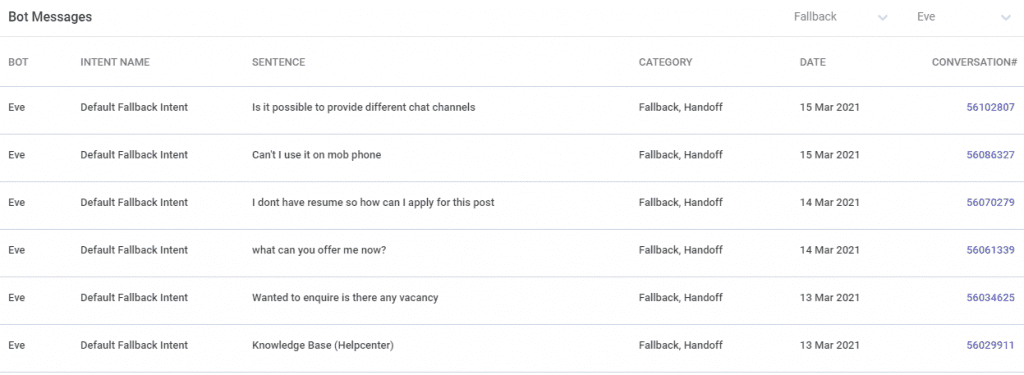Open conversation 56070279
This screenshot has width=1024, height=375.
point(990,203)
